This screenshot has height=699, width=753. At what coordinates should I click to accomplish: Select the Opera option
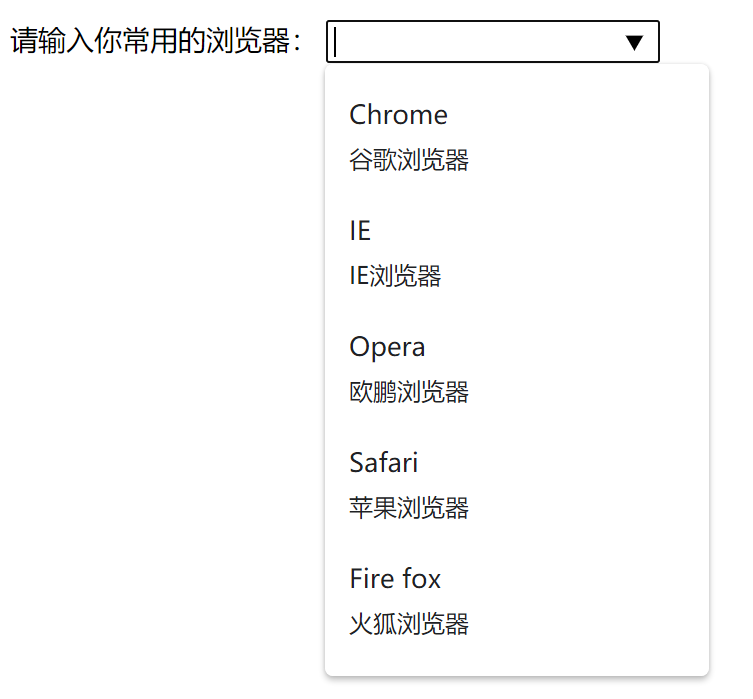pyautogui.click(x=387, y=347)
